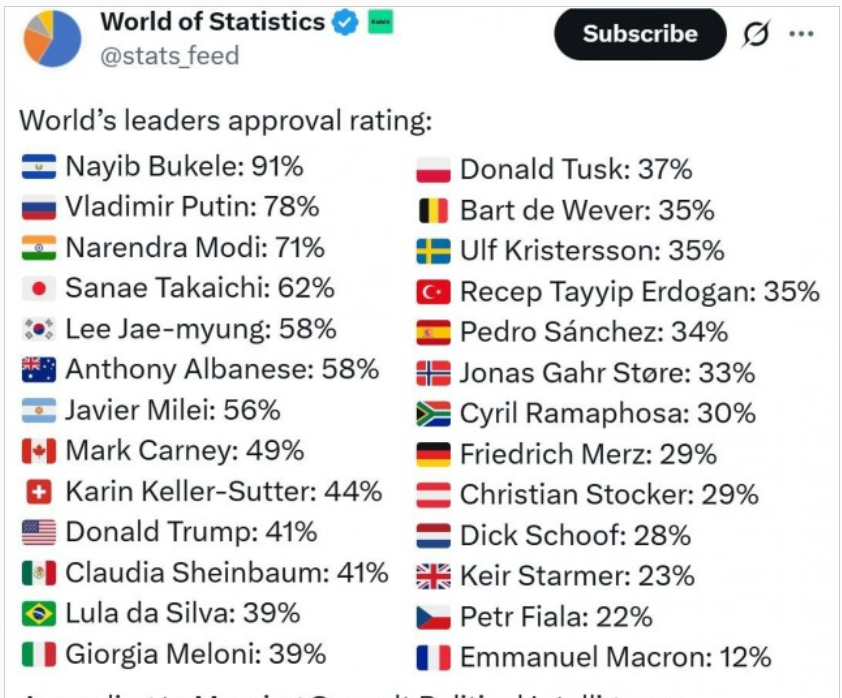Click the 'World's leaders approval rating' text
The width and height of the screenshot is (842, 698).
tap(226, 120)
